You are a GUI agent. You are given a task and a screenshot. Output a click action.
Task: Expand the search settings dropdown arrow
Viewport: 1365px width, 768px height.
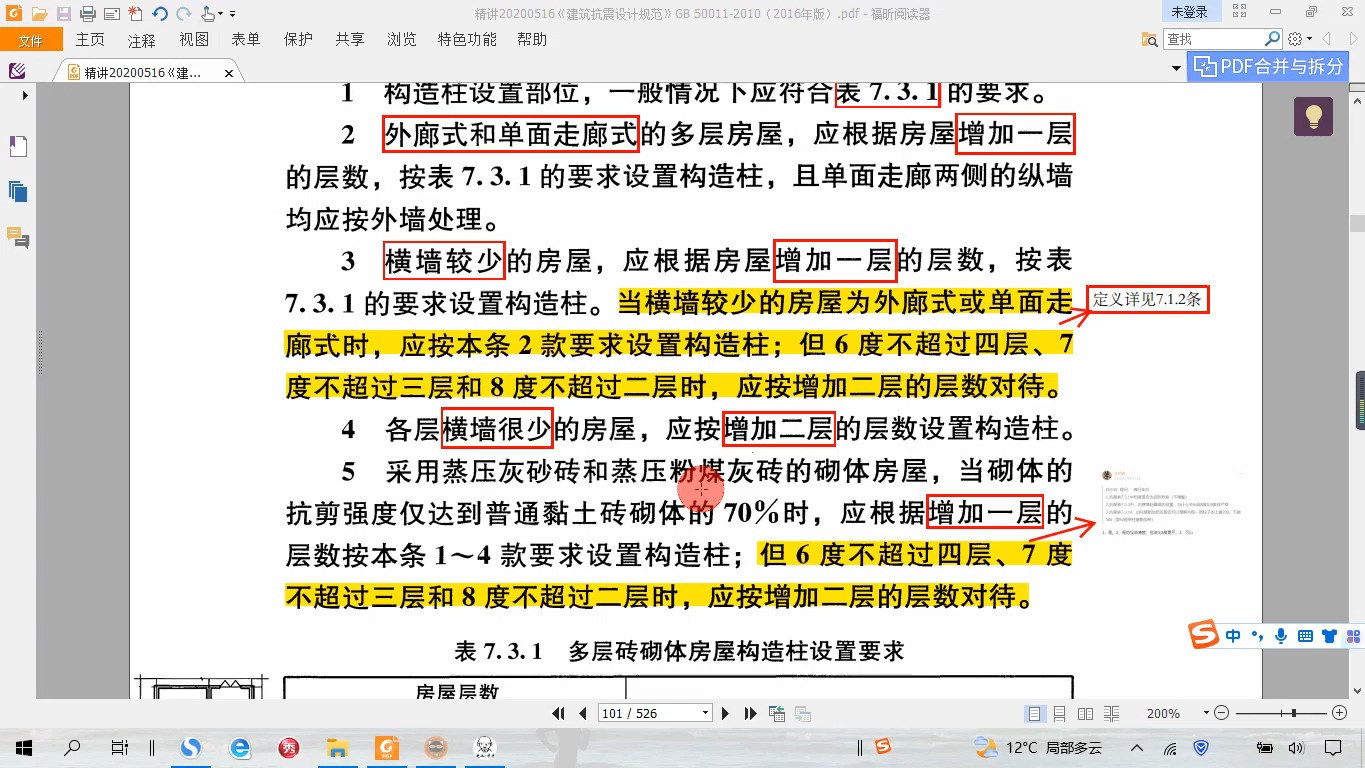click(x=1309, y=39)
